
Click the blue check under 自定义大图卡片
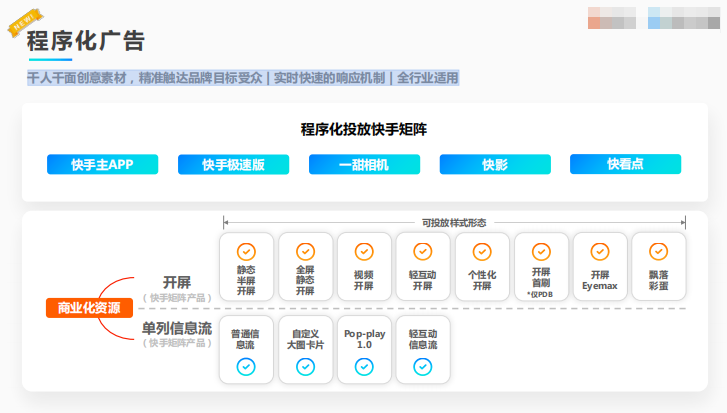pos(306,367)
